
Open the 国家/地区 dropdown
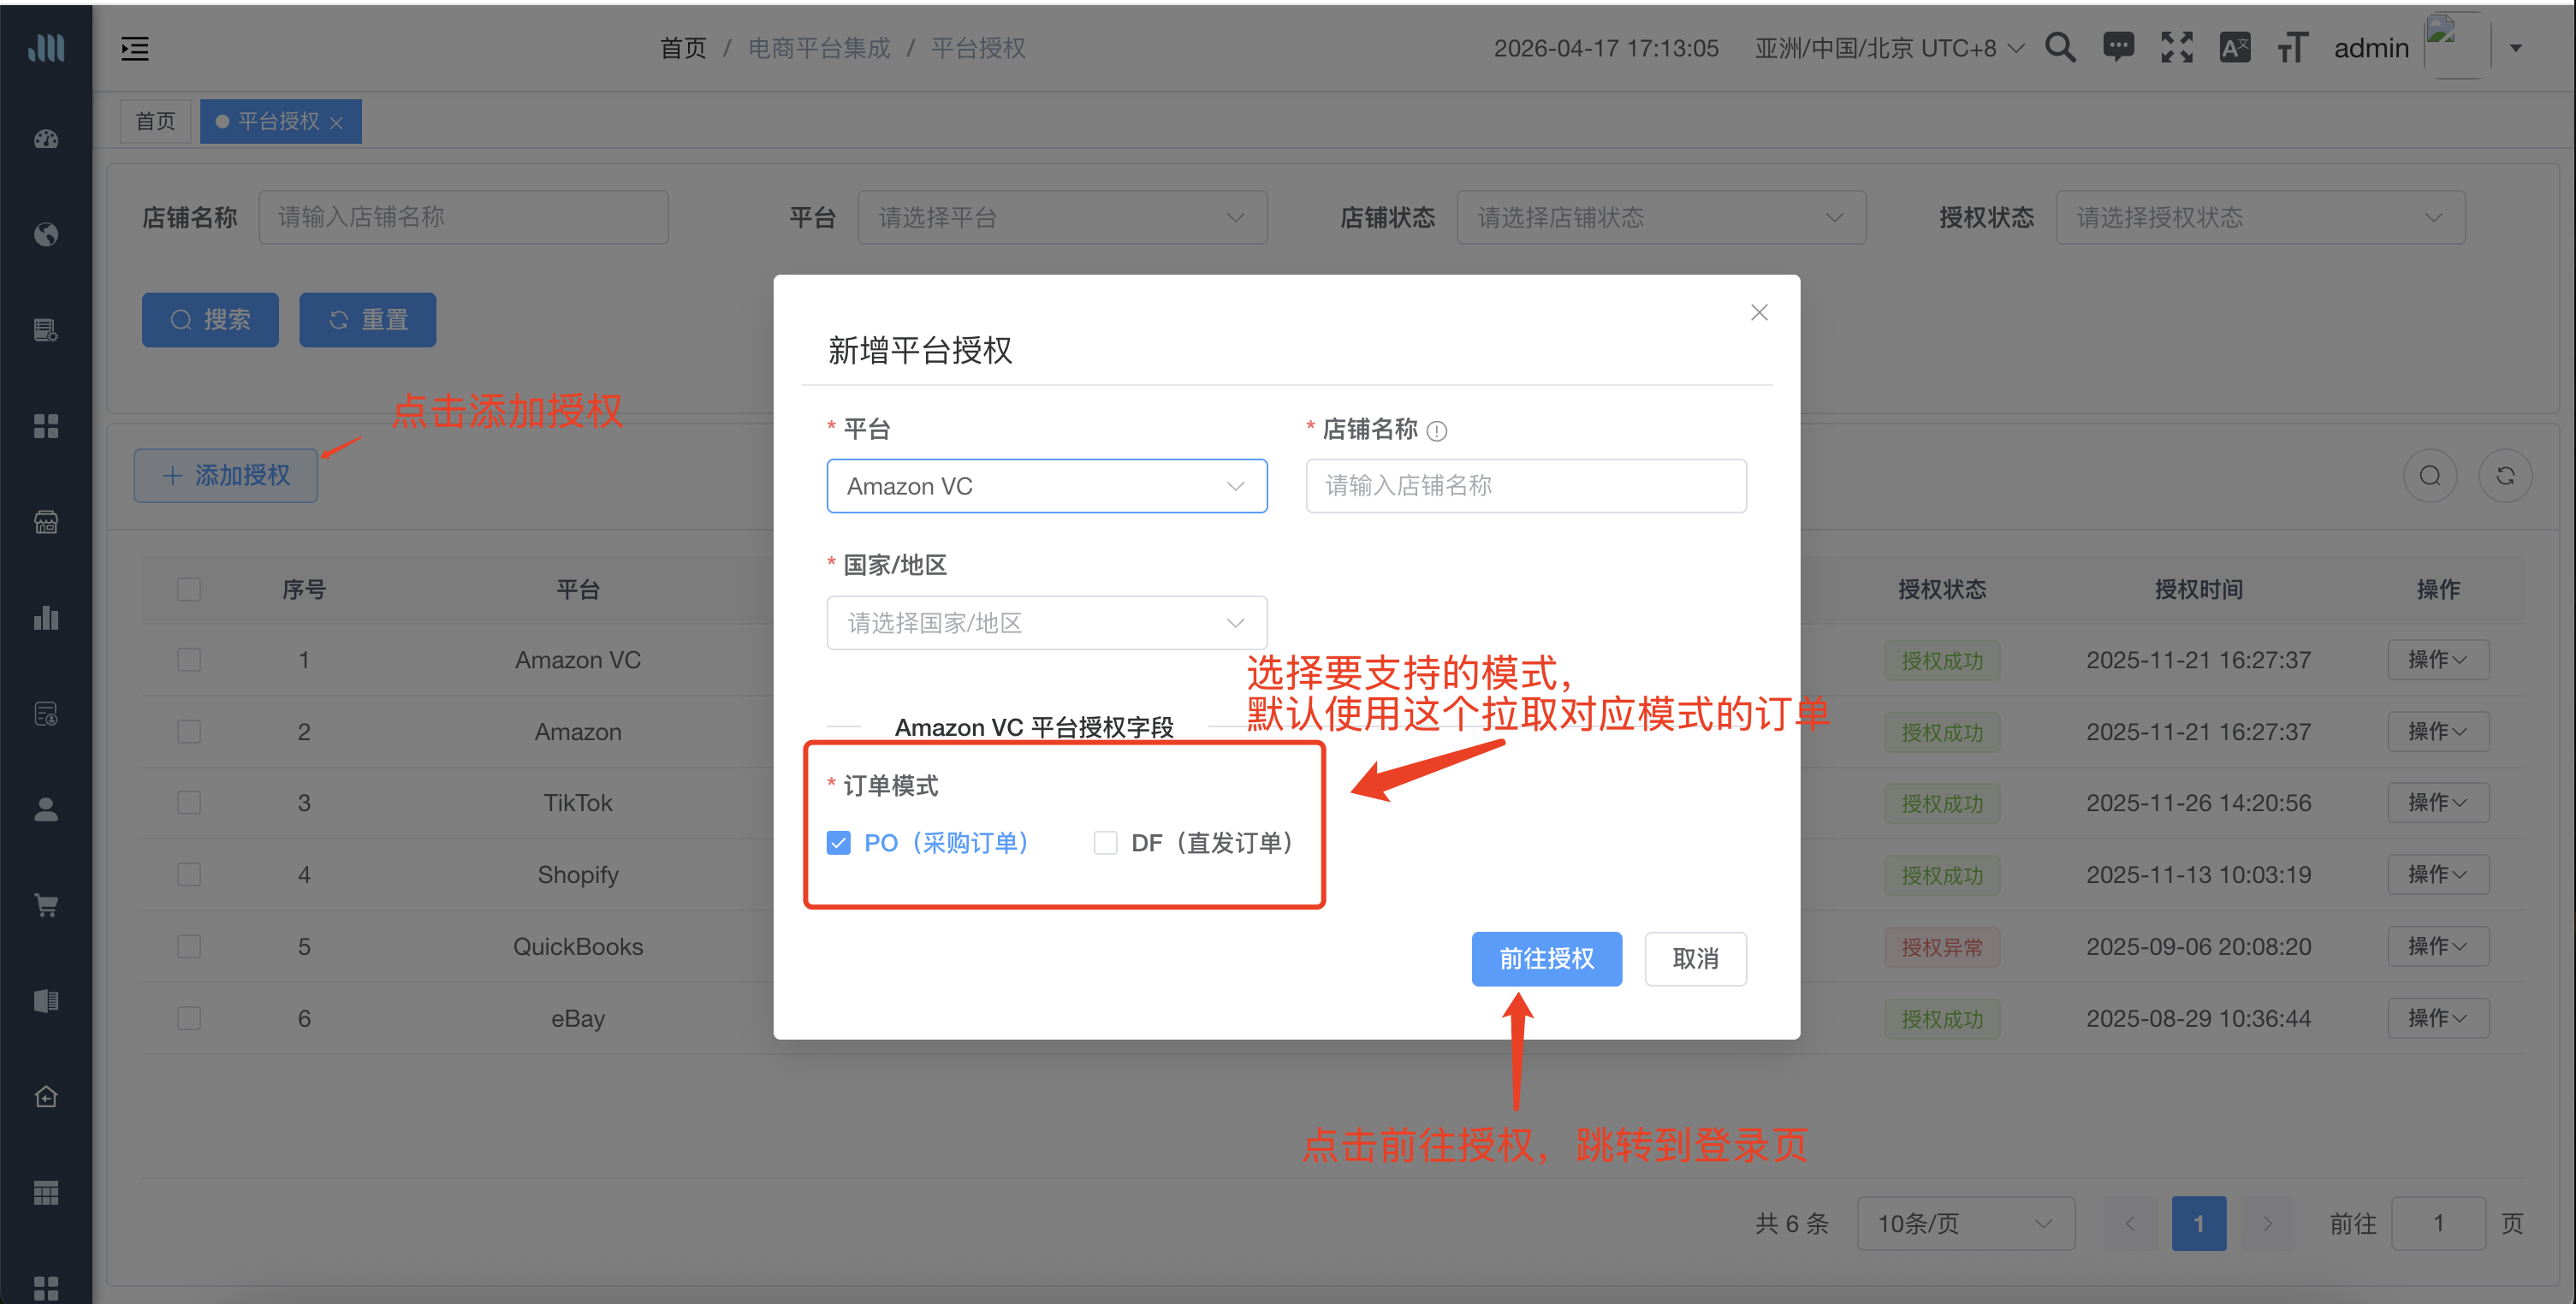(1047, 623)
